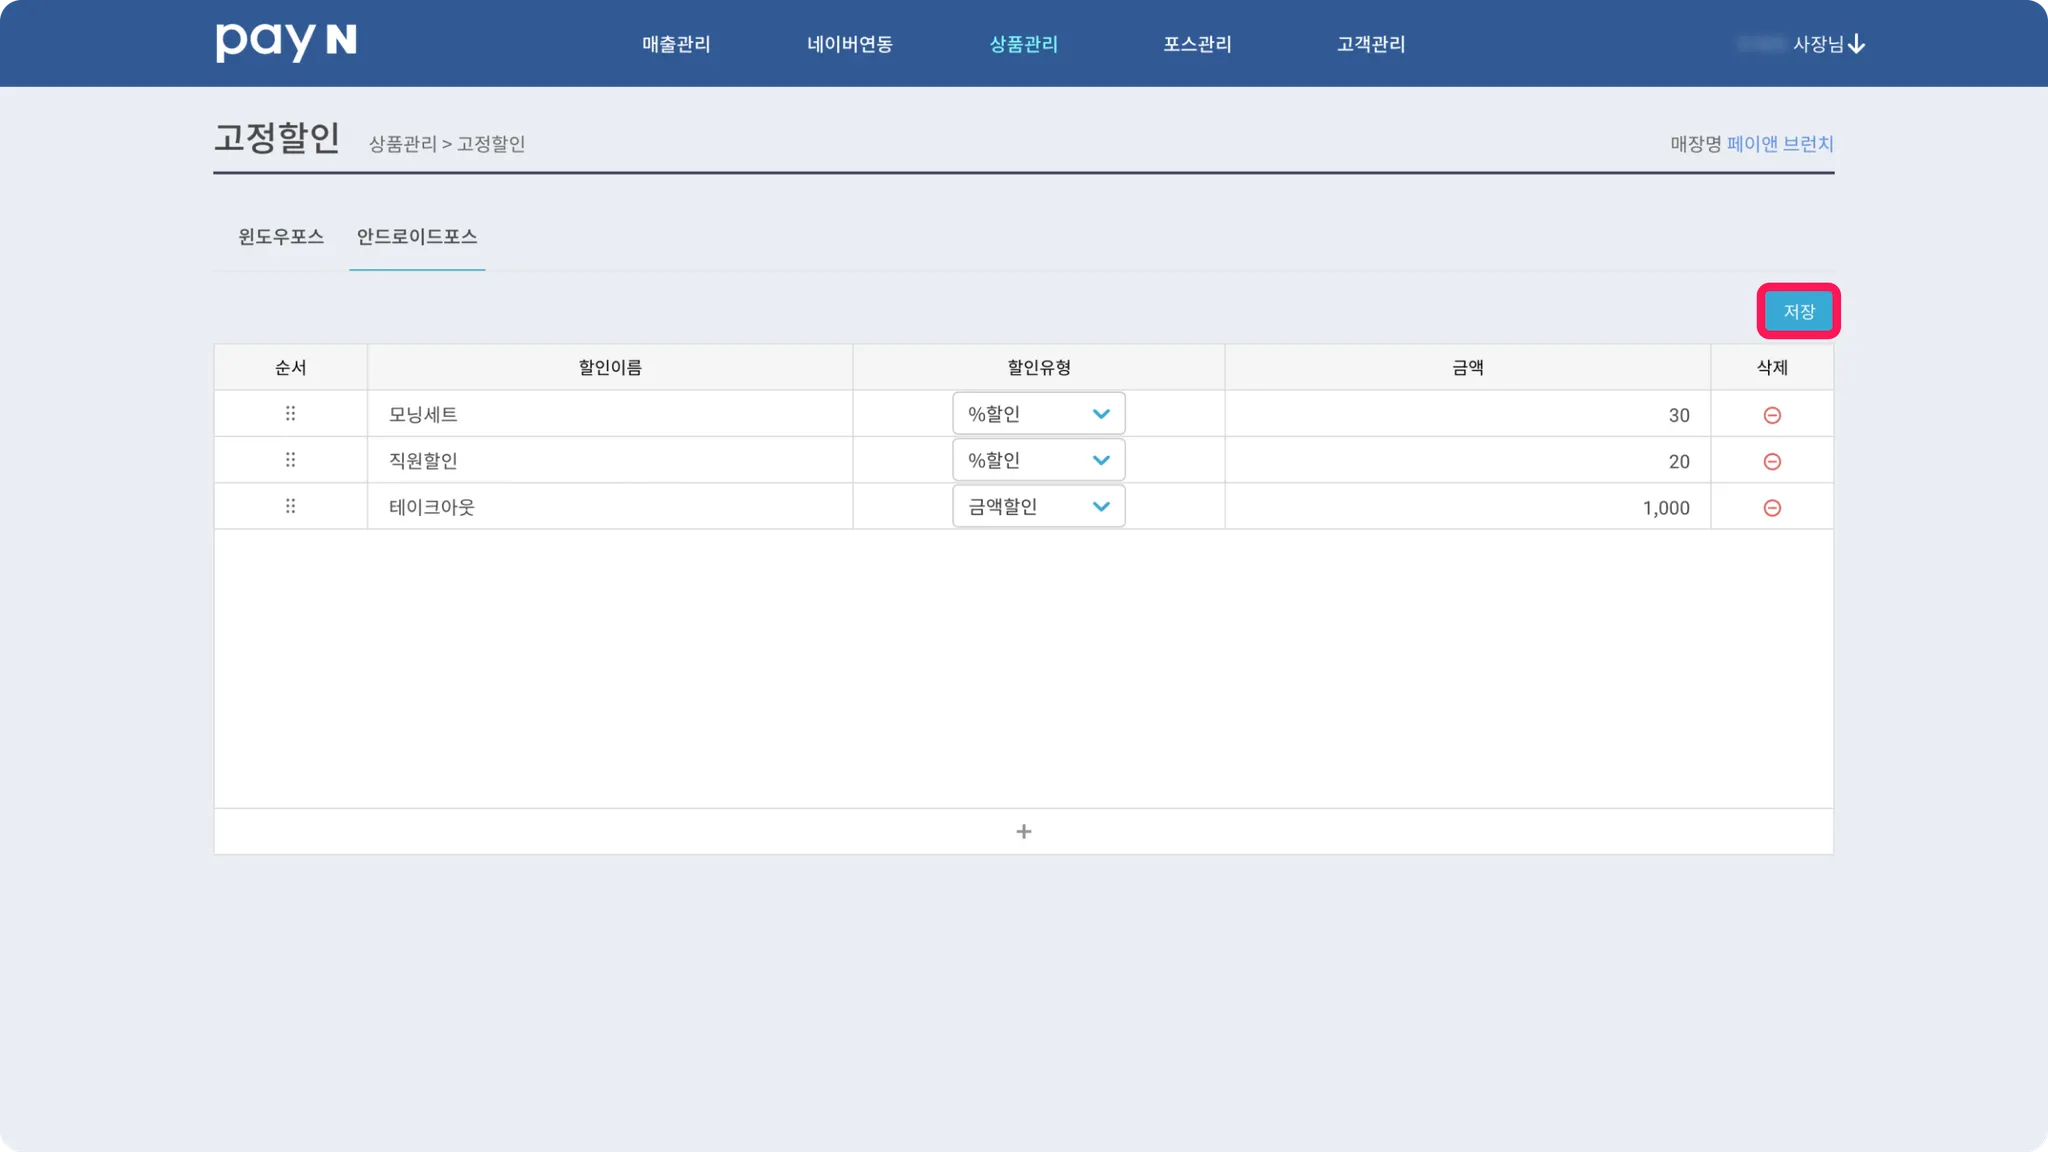Open 직원할인 discount type dropdown
This screenshot has height=1152, width=2048.
(1038, 460)
